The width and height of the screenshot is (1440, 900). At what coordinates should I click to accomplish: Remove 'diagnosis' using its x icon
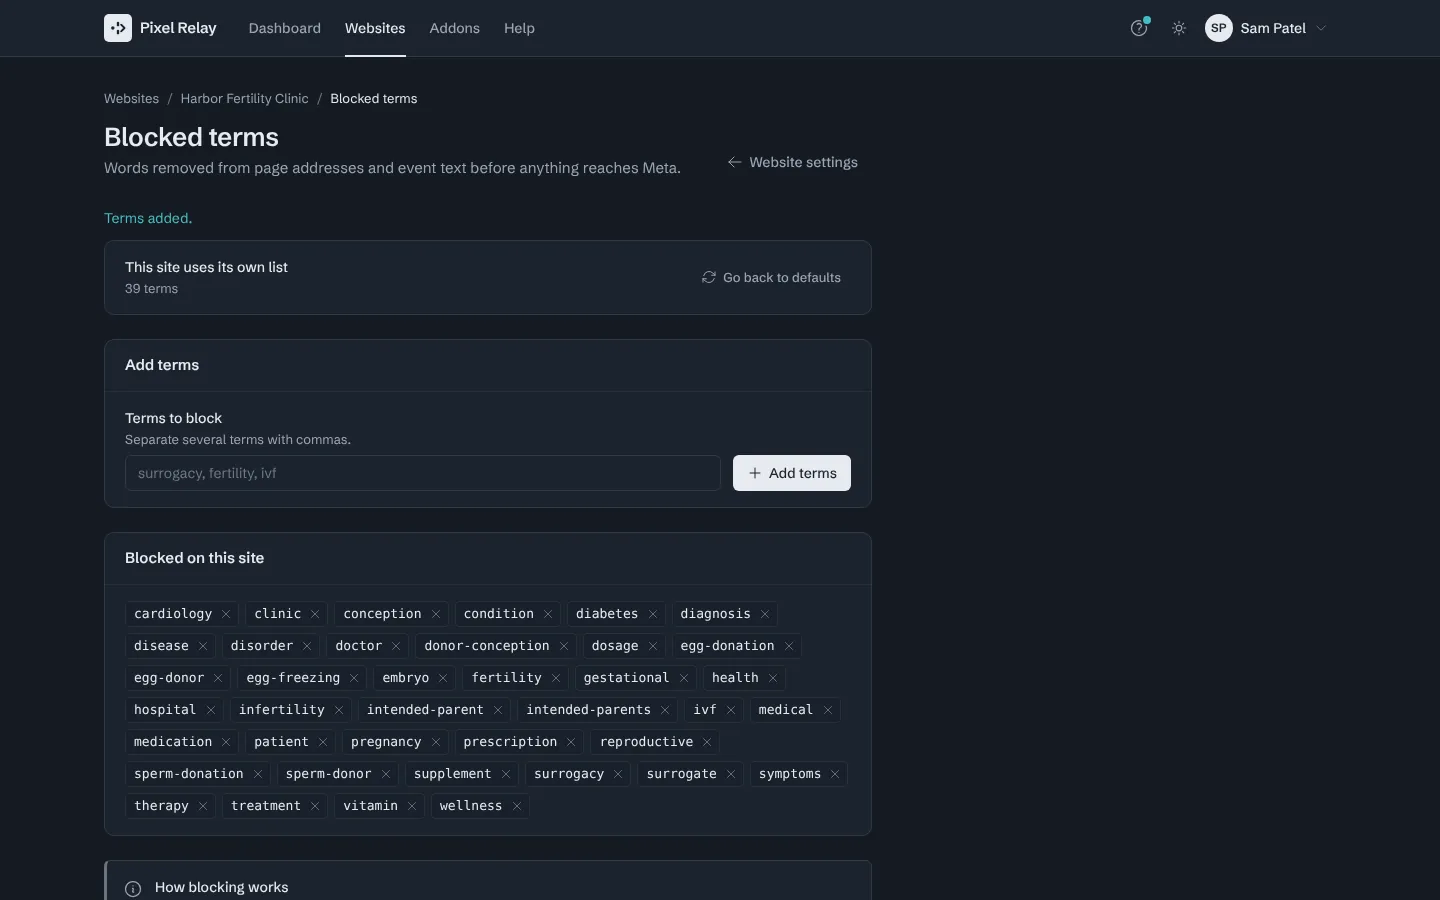[x=765, y=614]
